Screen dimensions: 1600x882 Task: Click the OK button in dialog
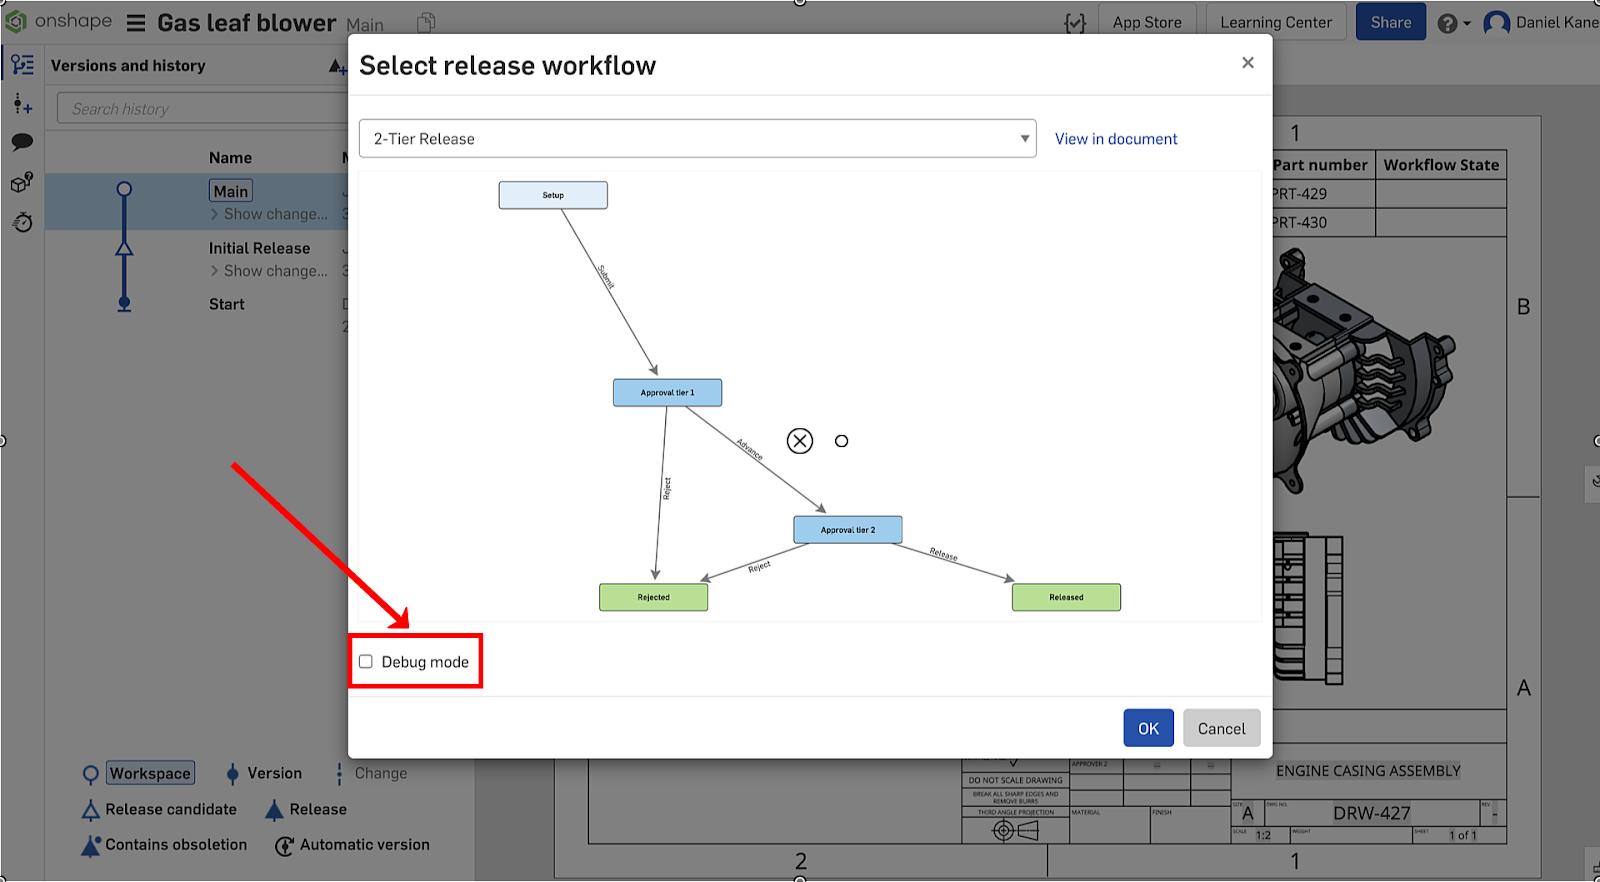[1148, 729]
